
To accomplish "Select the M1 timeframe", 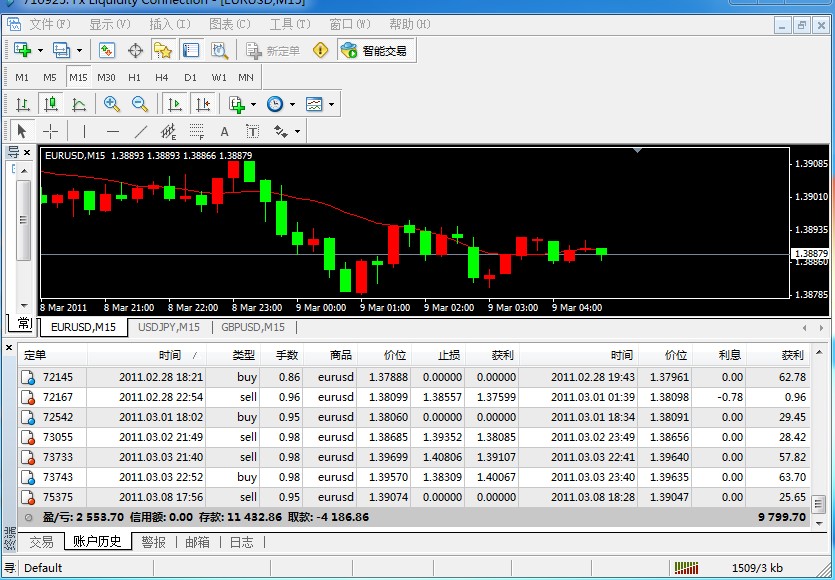I will click(22, 77).
